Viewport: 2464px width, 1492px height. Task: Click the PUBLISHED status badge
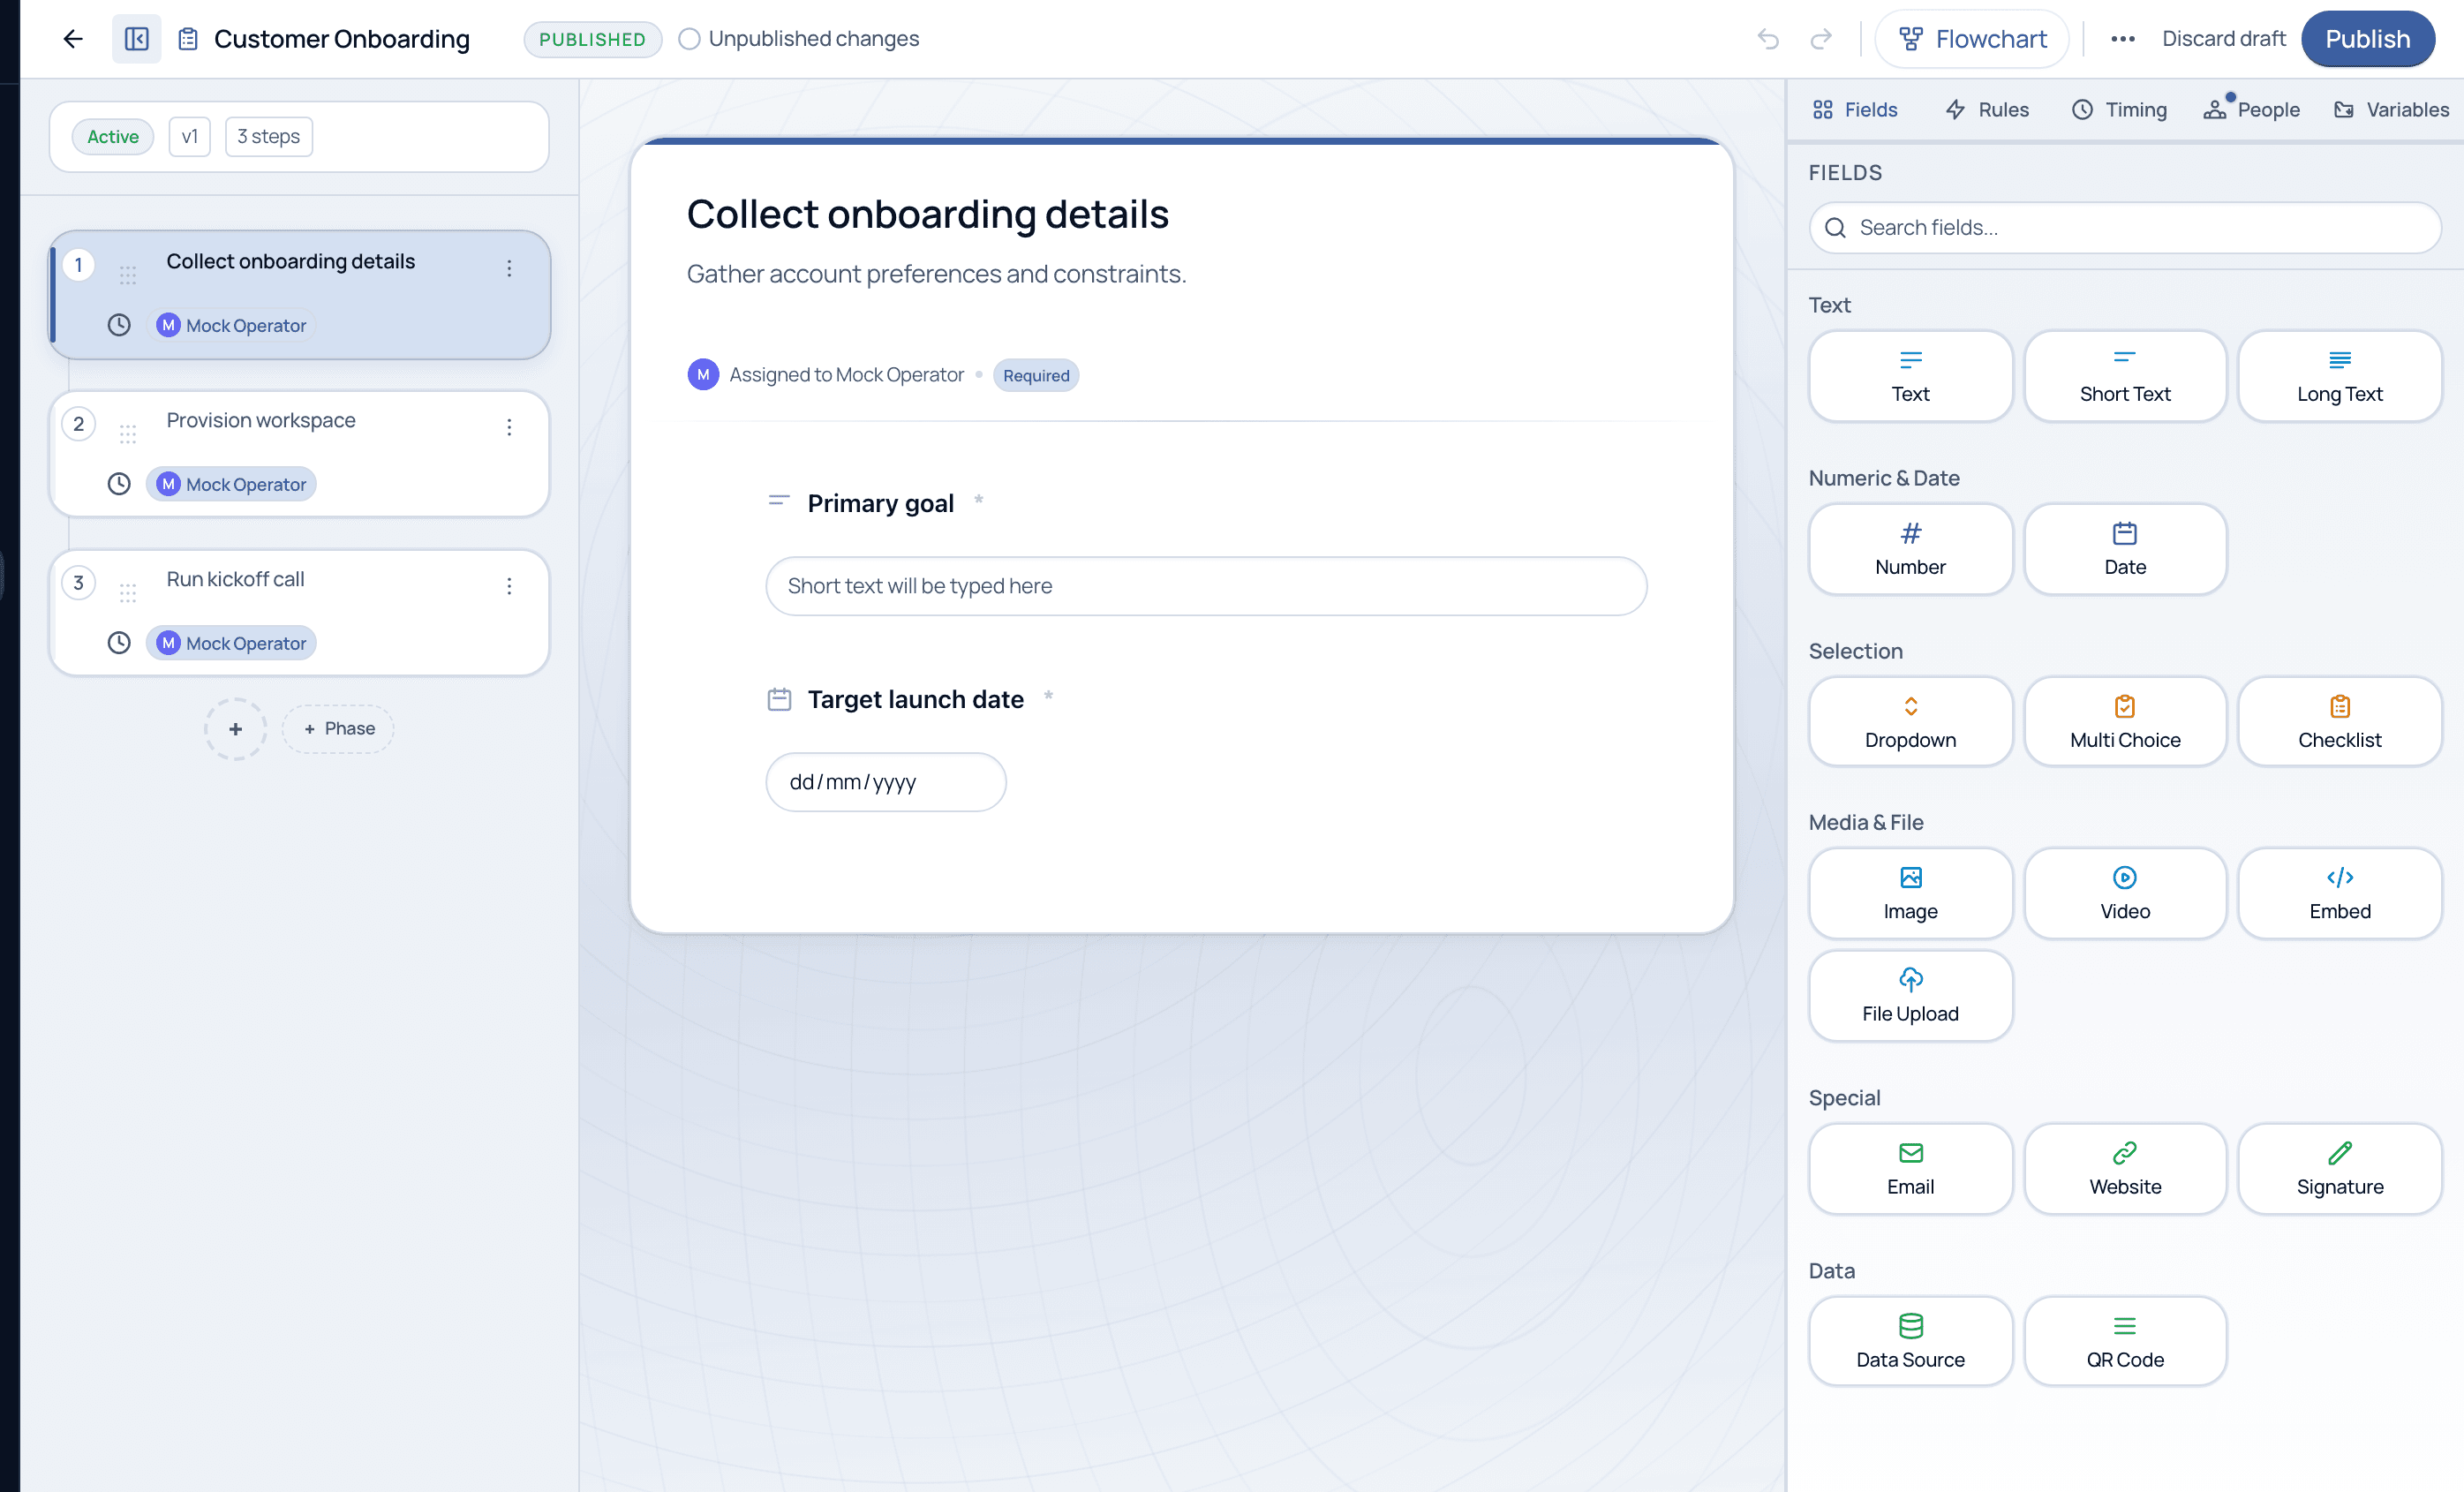592,39
